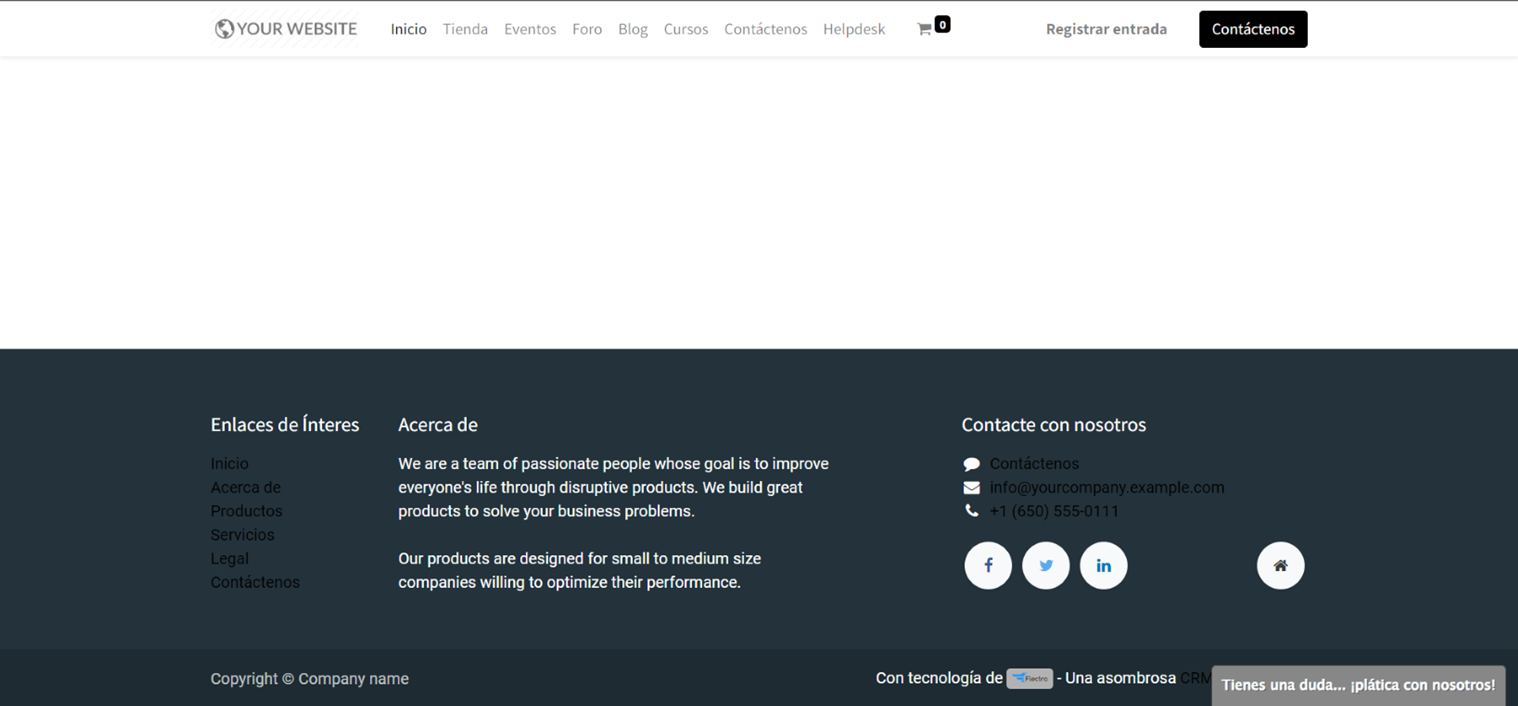
Task: Navigate to Blog in top menu
Action: coord(633,29)
